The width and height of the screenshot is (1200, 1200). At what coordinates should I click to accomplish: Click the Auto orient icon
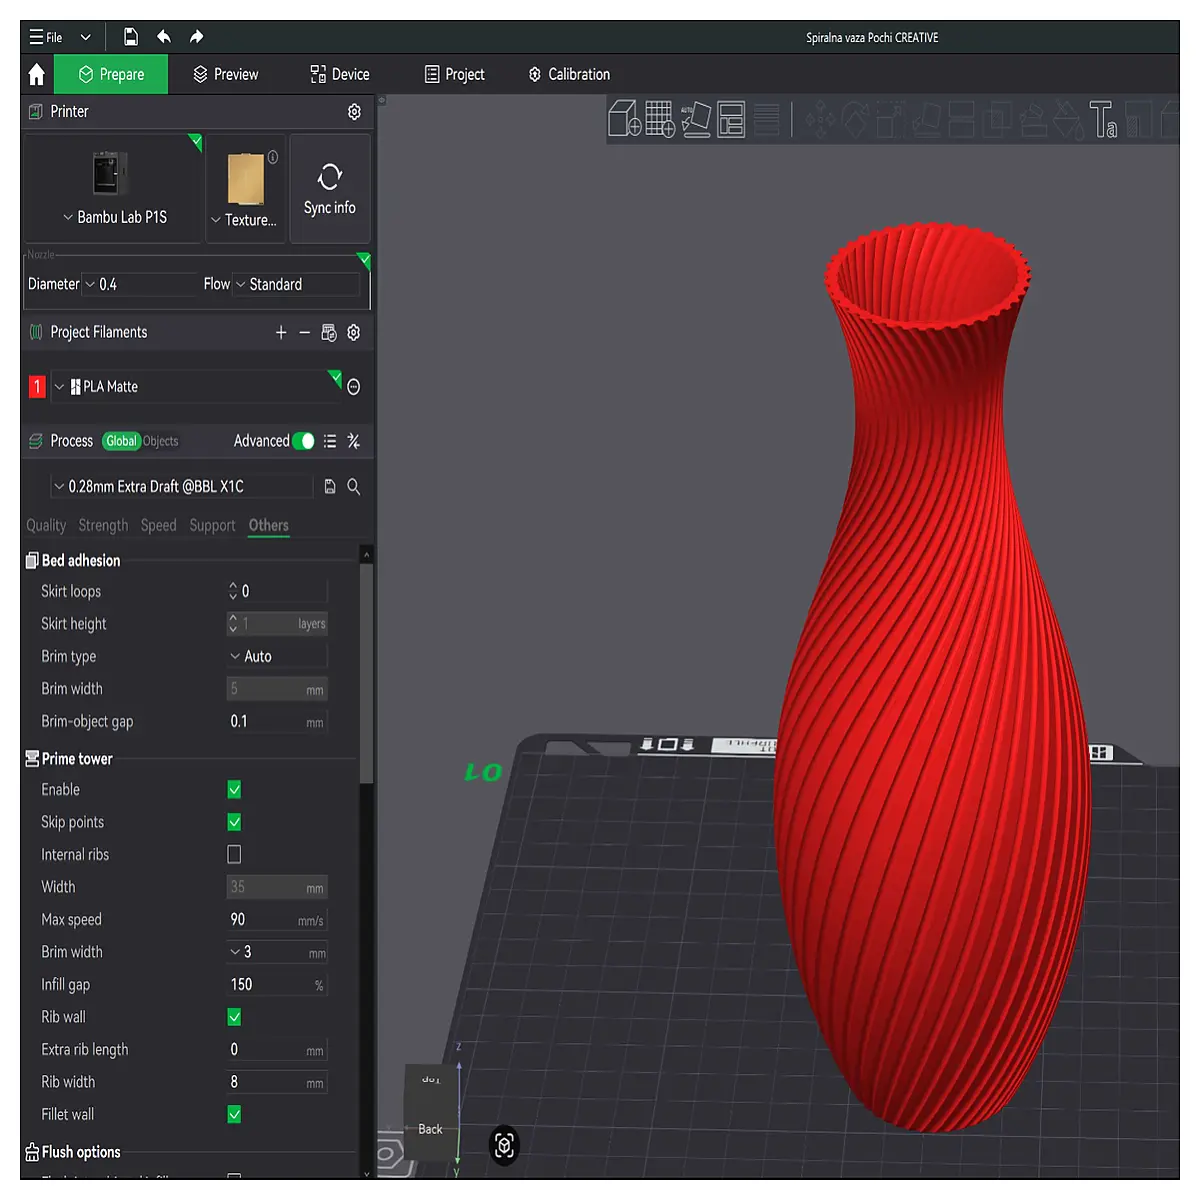[696, 119]
